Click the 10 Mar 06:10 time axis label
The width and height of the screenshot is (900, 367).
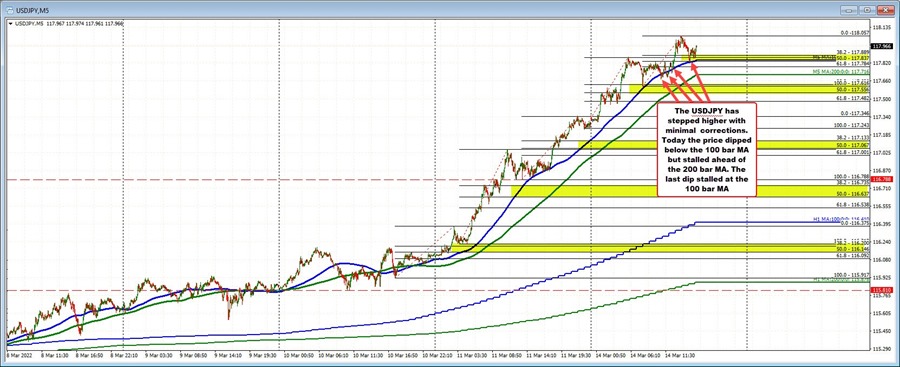coord(333,355)
